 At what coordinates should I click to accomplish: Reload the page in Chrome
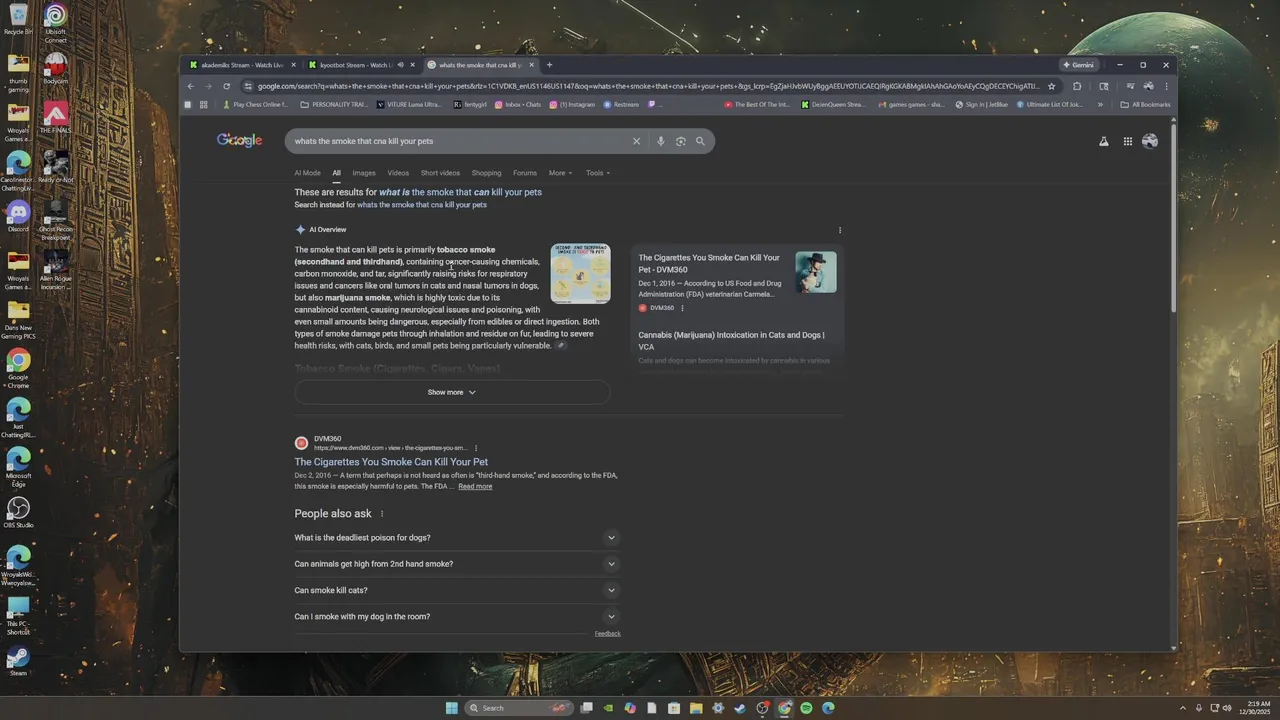(x=226, y=86)
